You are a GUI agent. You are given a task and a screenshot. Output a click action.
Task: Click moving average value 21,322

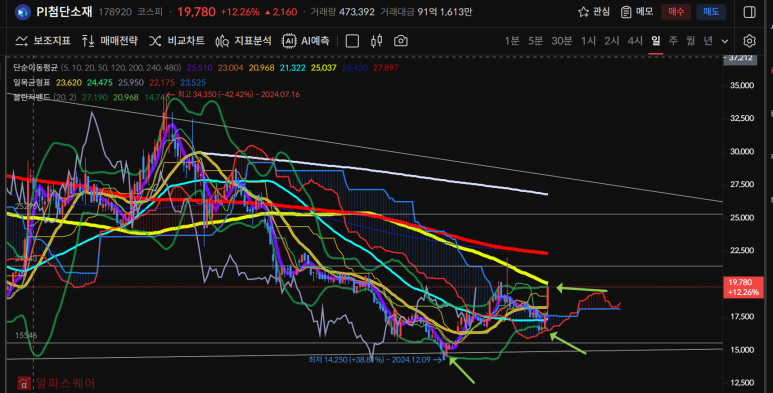pyautogui.click(x=292, y=68)
